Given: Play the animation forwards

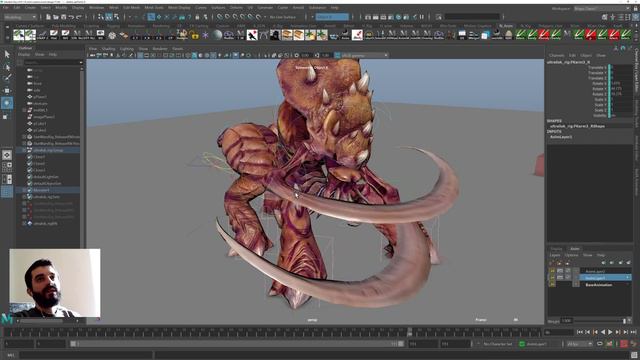Looking at the screenshot, I should pos(610,332).
